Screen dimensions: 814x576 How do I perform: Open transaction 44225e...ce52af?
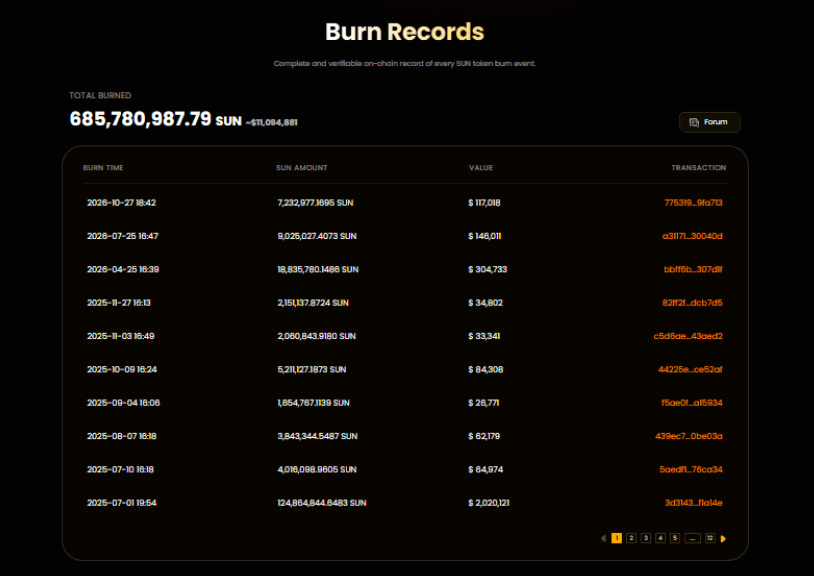tap(690, 369)
